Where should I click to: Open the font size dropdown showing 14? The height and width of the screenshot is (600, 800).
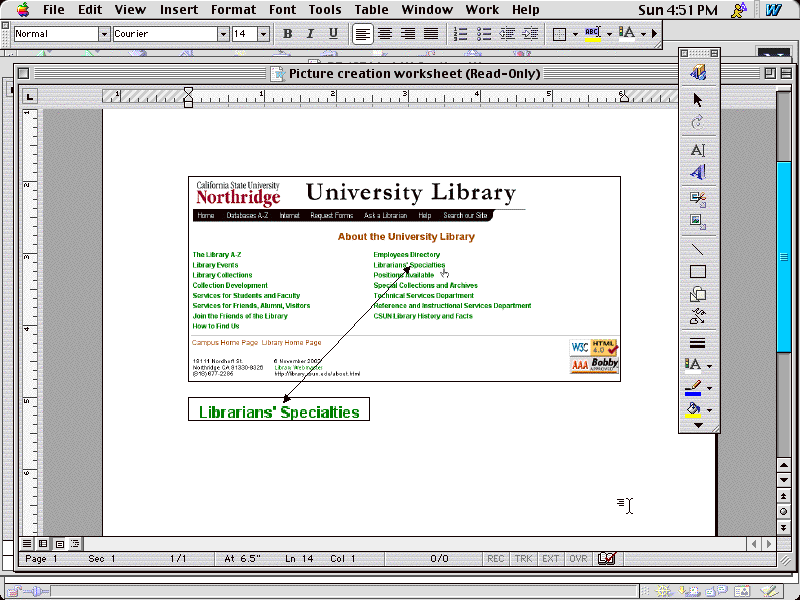tap(263, 34)
